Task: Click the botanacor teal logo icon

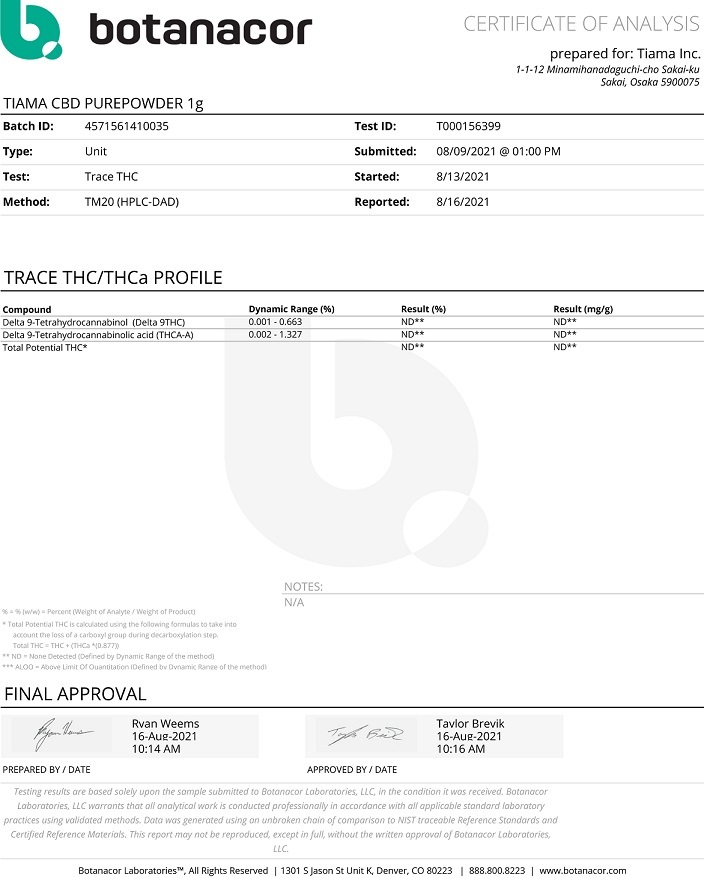Action: tap(31, 29)
